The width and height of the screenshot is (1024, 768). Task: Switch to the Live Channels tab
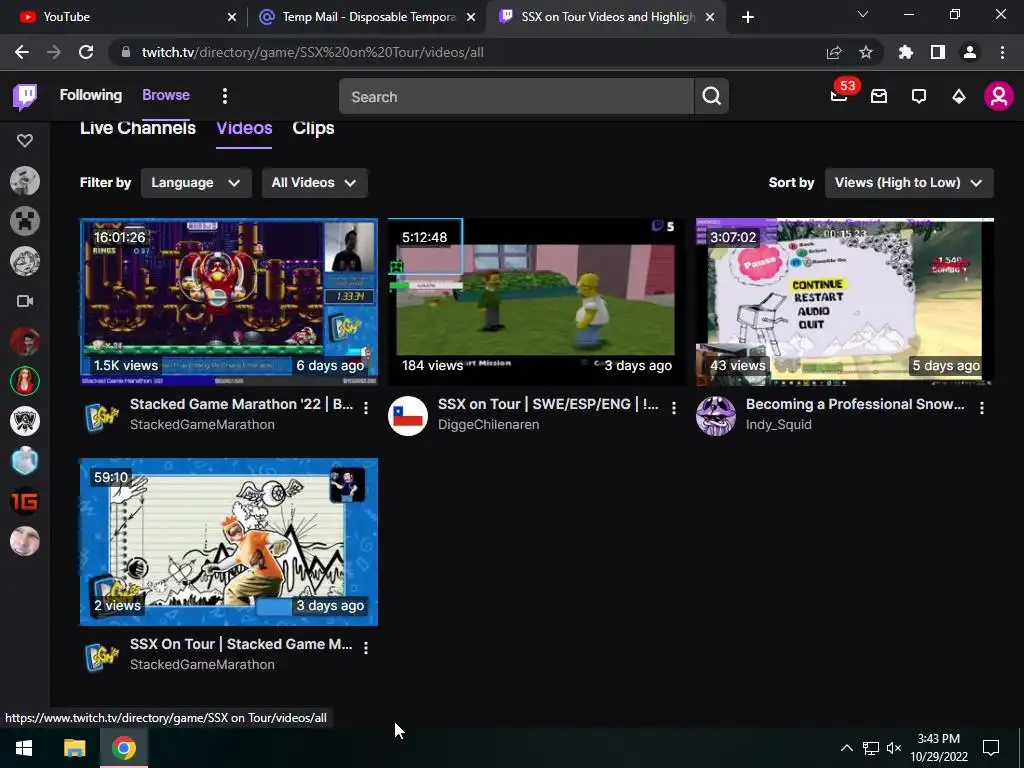138,128
